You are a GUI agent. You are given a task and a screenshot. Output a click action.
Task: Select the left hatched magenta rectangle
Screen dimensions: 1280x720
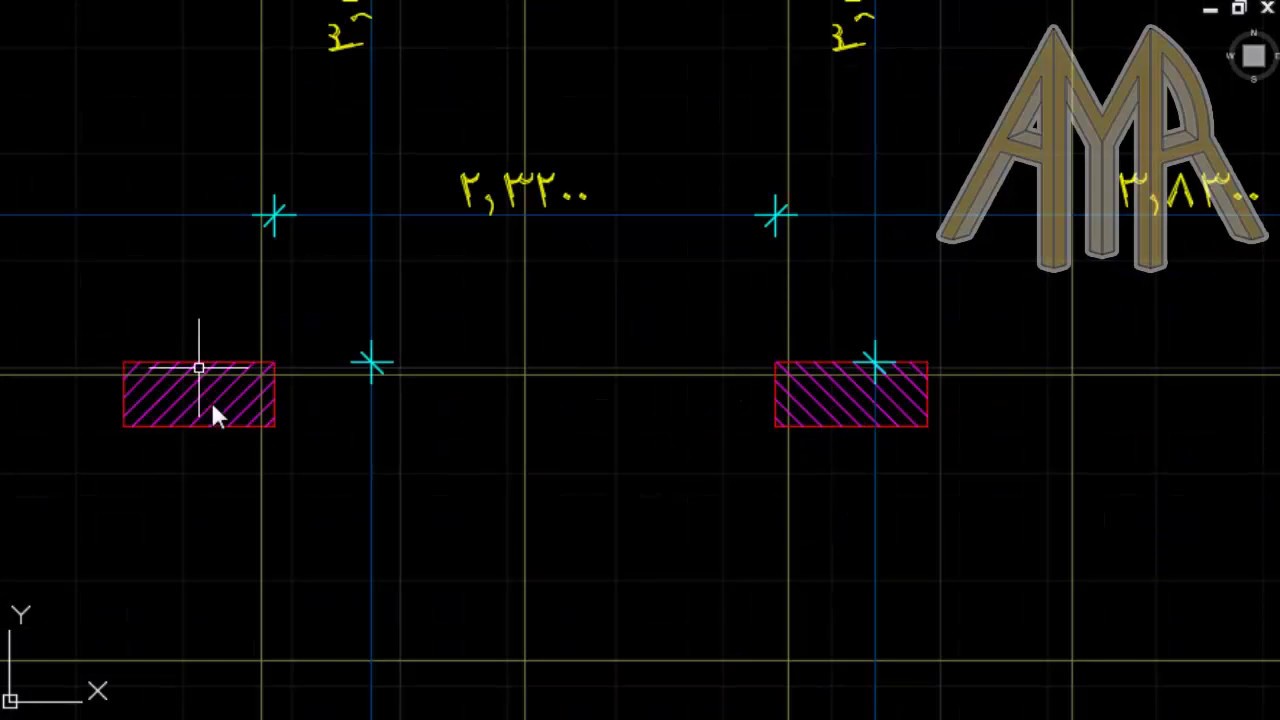point(199,395)
